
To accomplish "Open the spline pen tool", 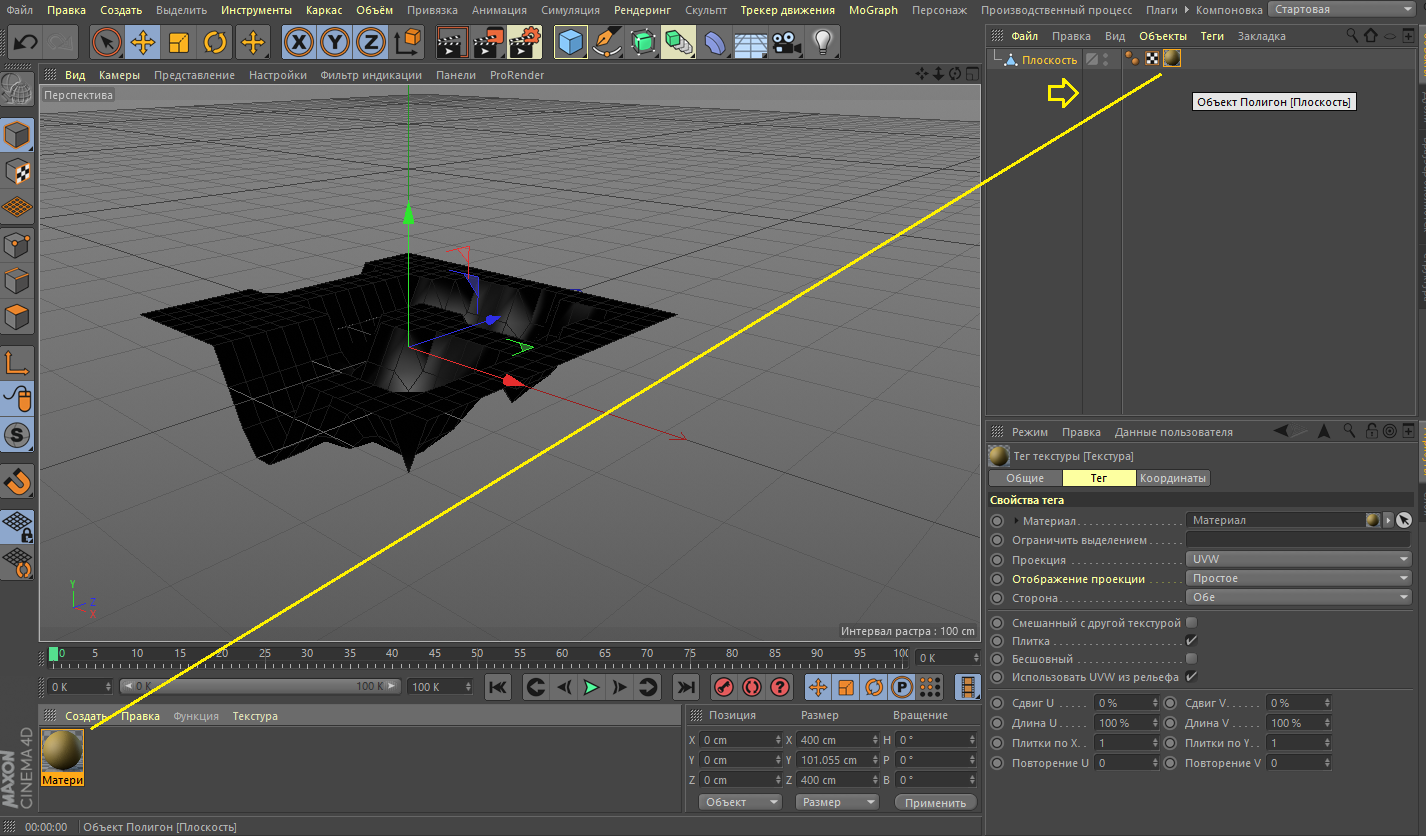I will pos(607,42).
